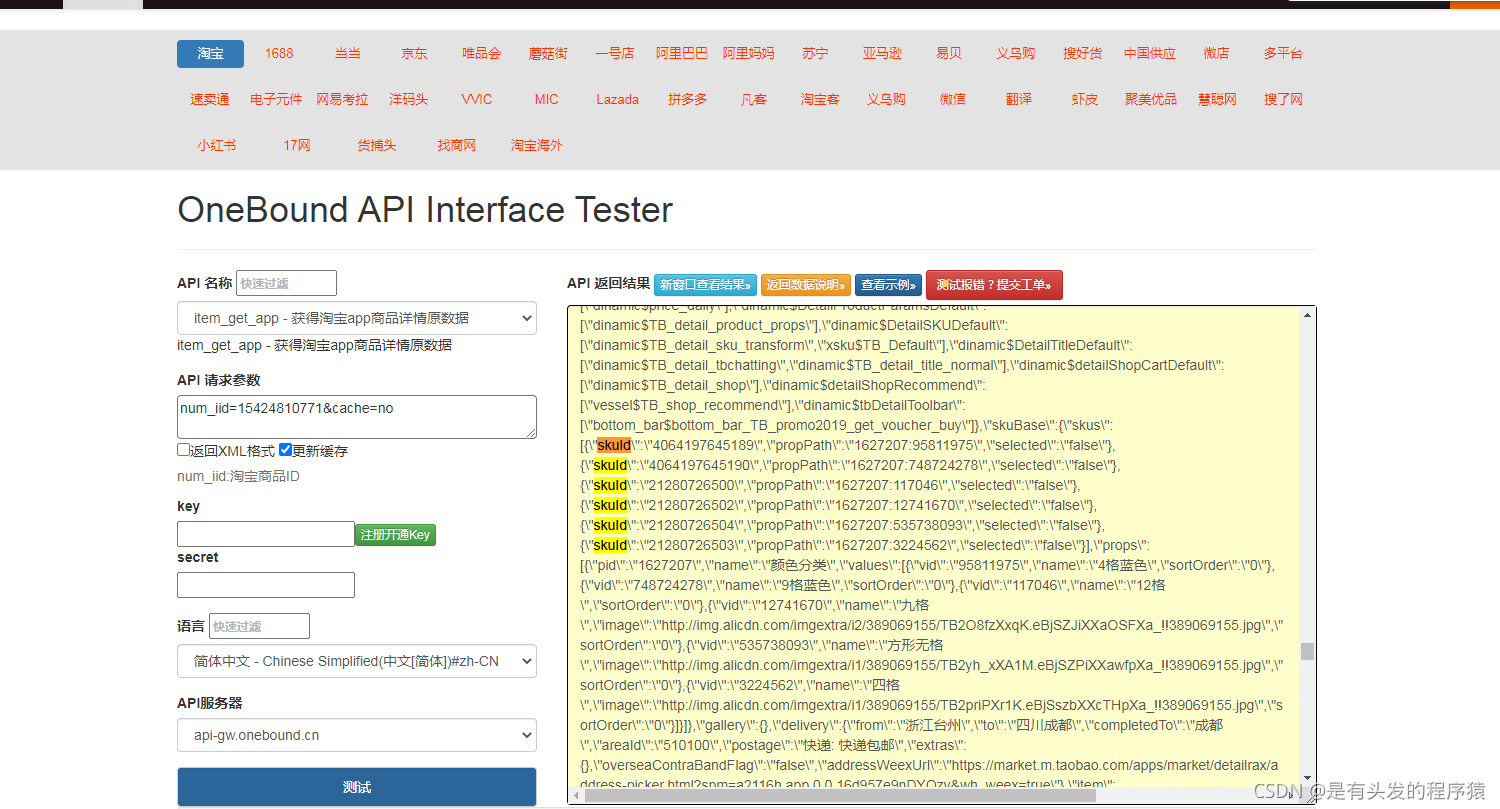The image size is (1500, 809).
Task: Switch to the 速卖通 tab
Action: pos(210,100)
